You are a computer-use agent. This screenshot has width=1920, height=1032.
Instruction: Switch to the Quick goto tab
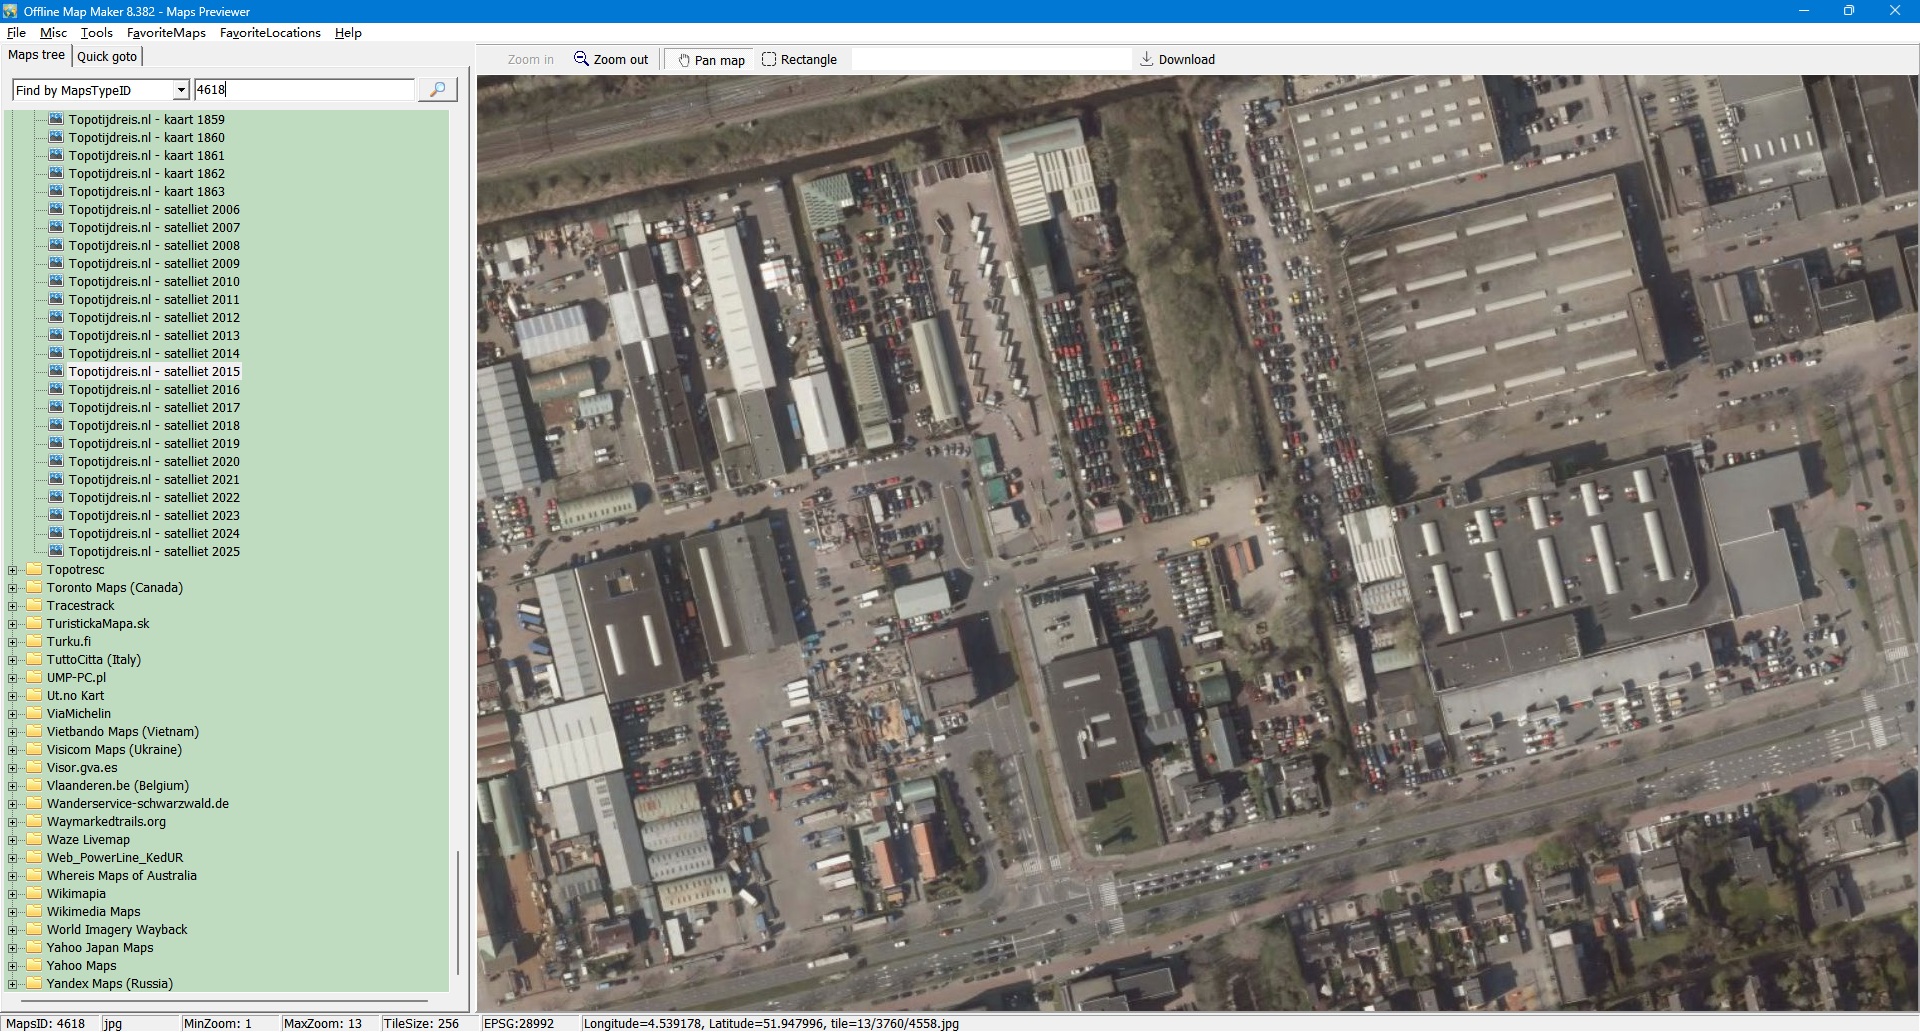coord(107,56)
